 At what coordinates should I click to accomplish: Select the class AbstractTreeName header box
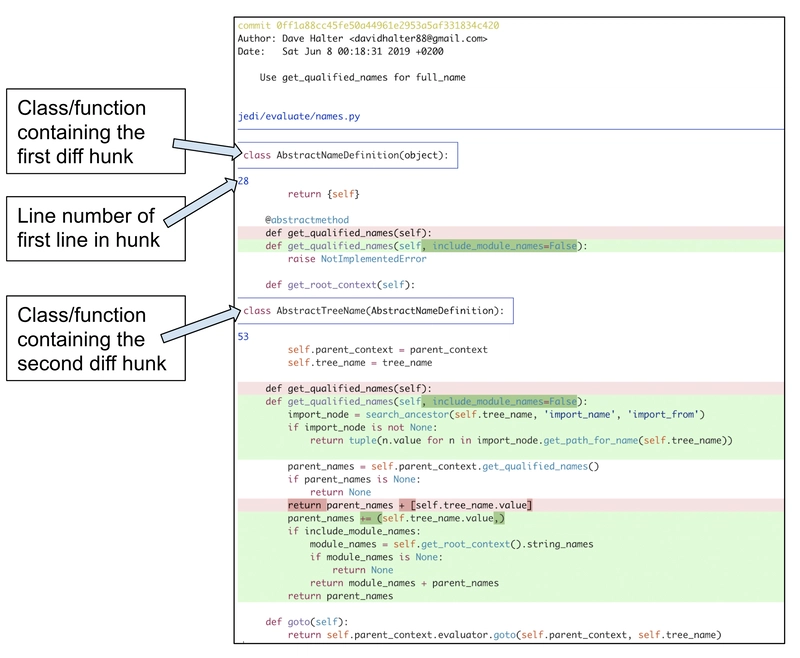point(374,311)
